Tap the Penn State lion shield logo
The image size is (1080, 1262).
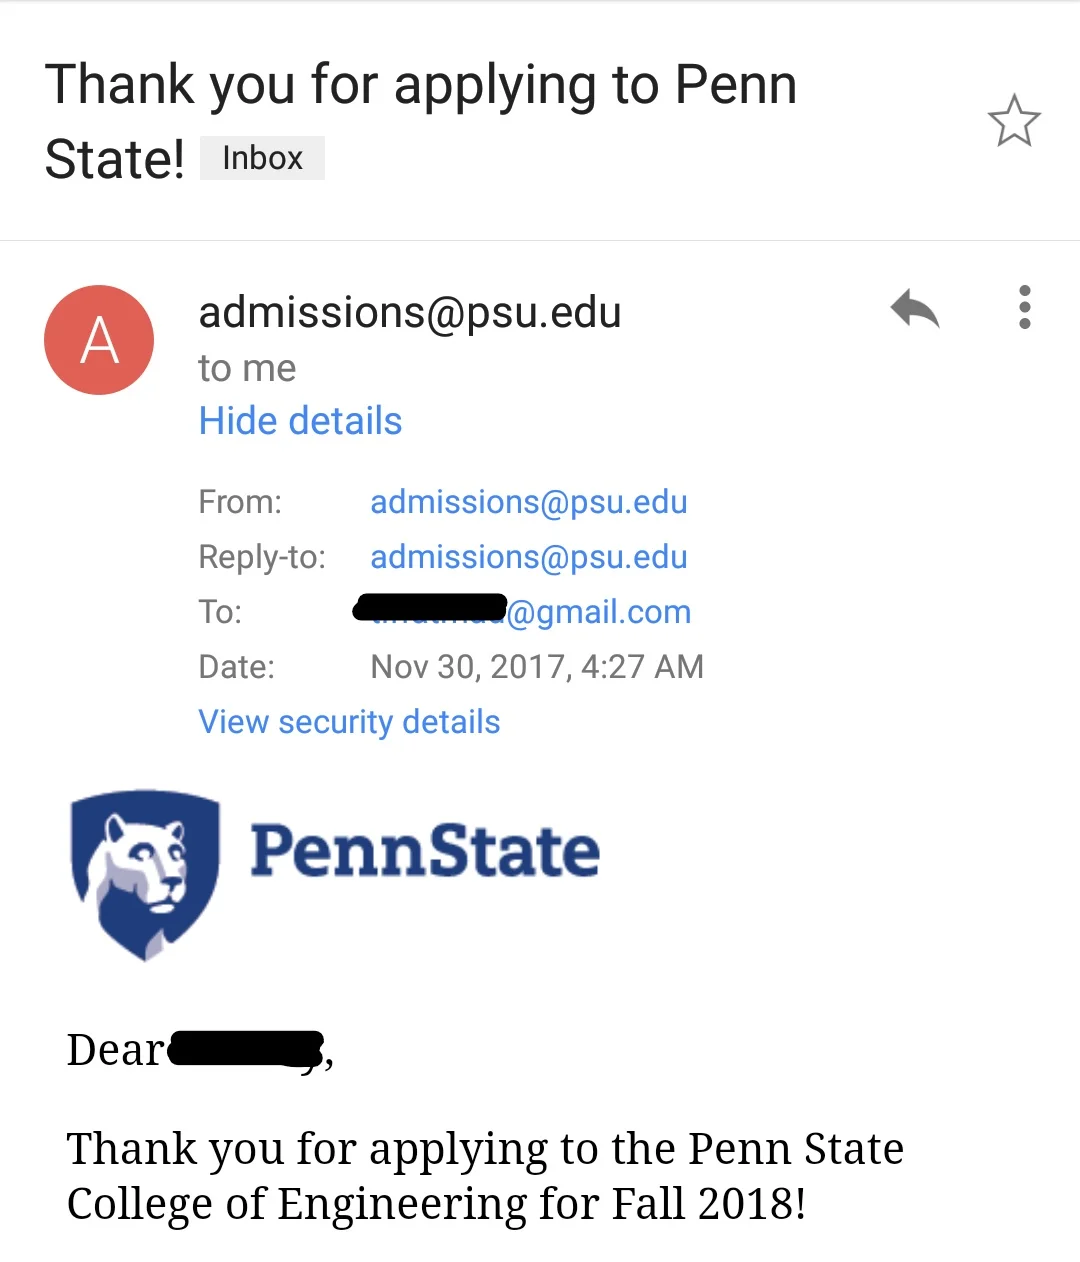[145, 875]
